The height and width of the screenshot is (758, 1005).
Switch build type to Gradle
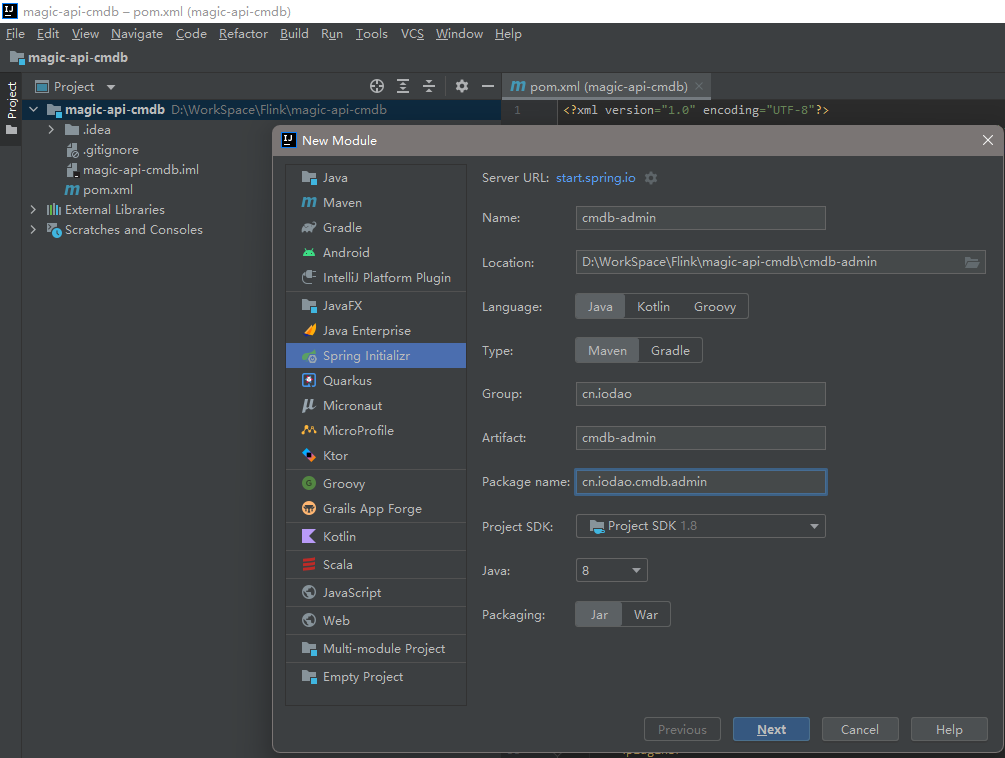coord(670,351)
